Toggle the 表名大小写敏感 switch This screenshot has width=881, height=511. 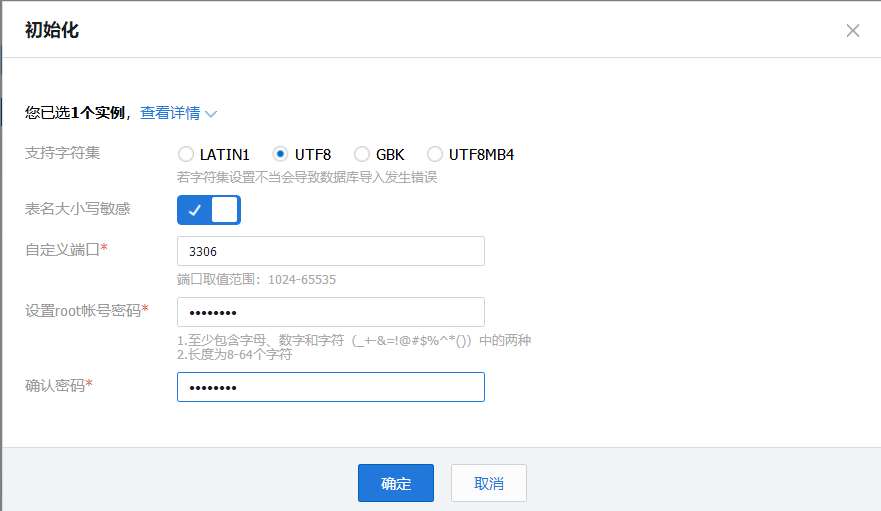point(209,210)
